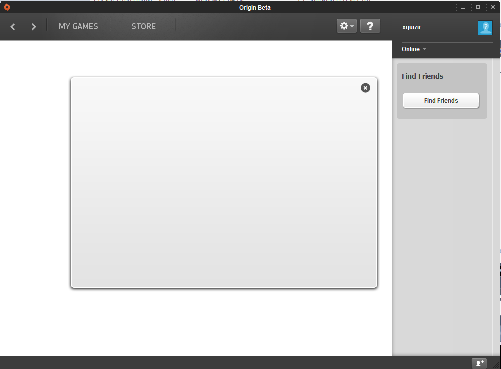Click the username beside the avatar
The width and height of the screenshot is (501, 369).
point(411,27)
